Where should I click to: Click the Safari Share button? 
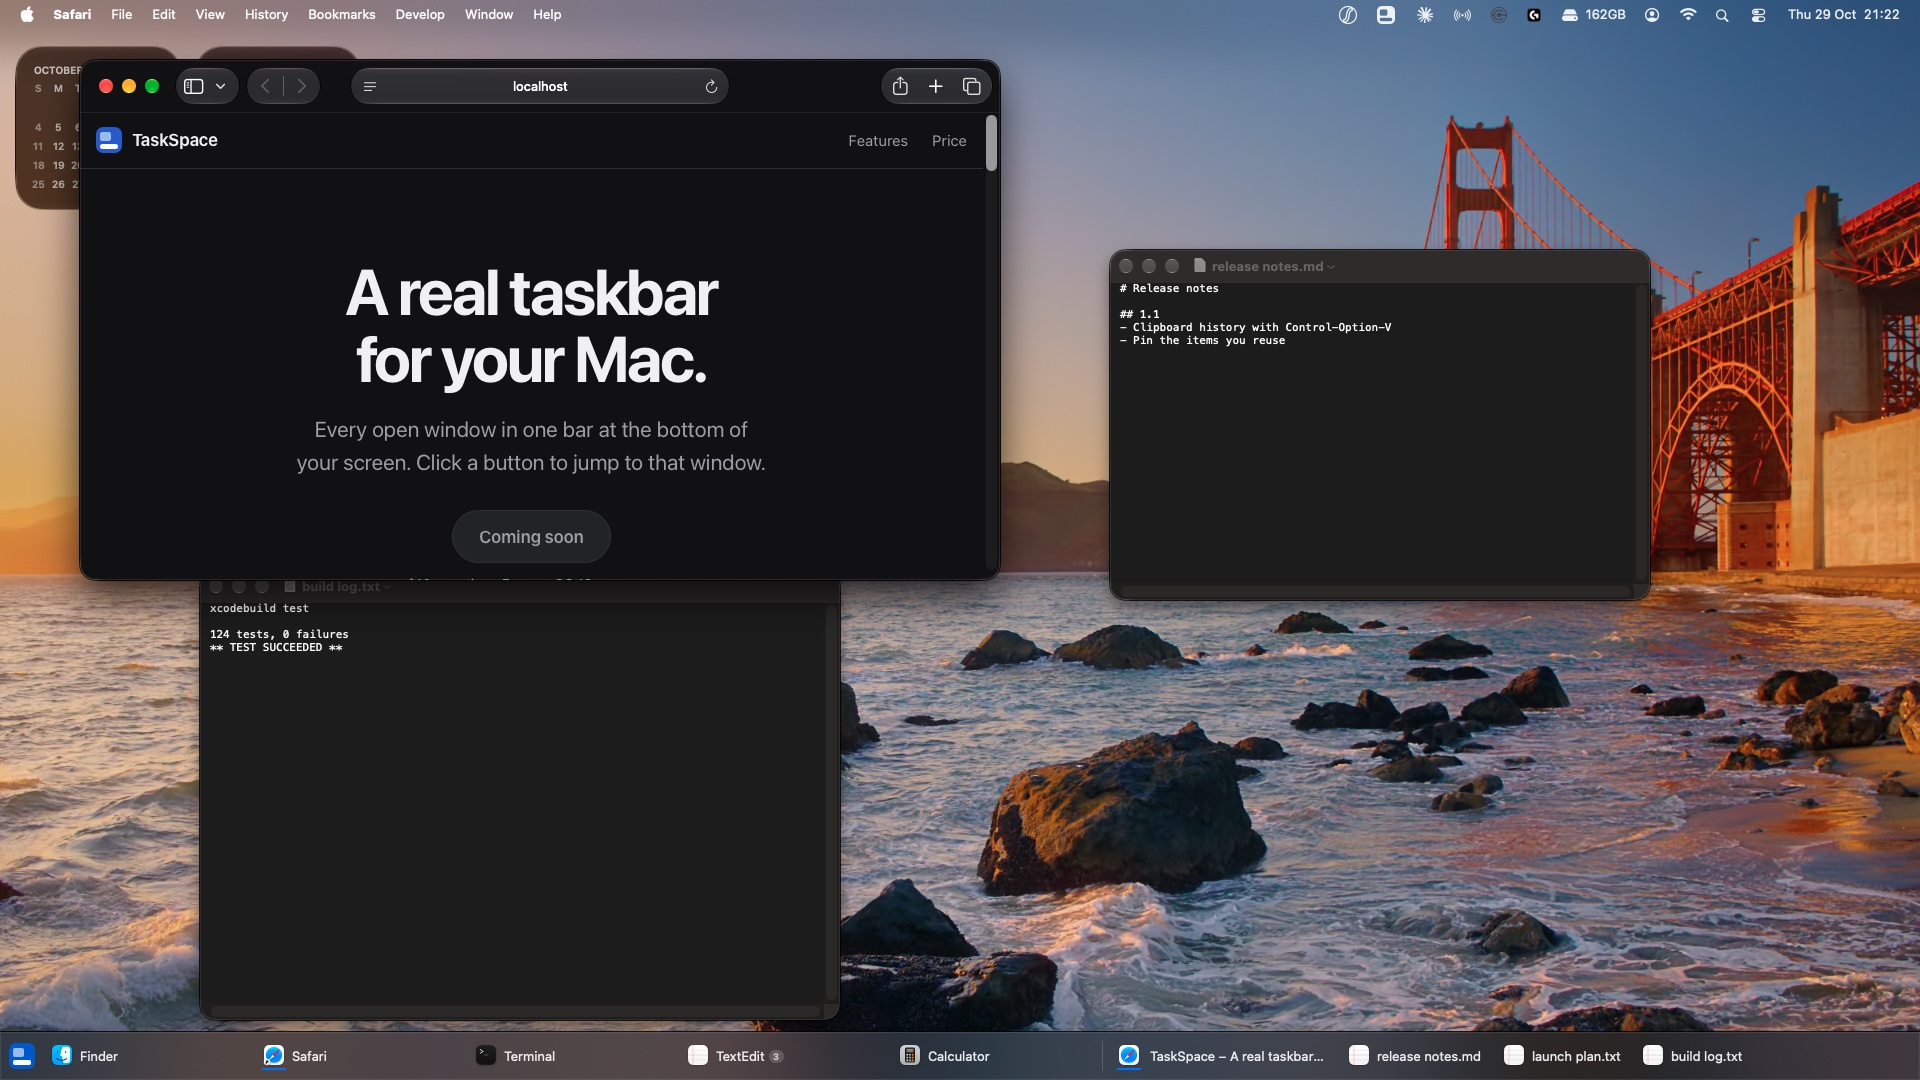(x=900, y=86)
